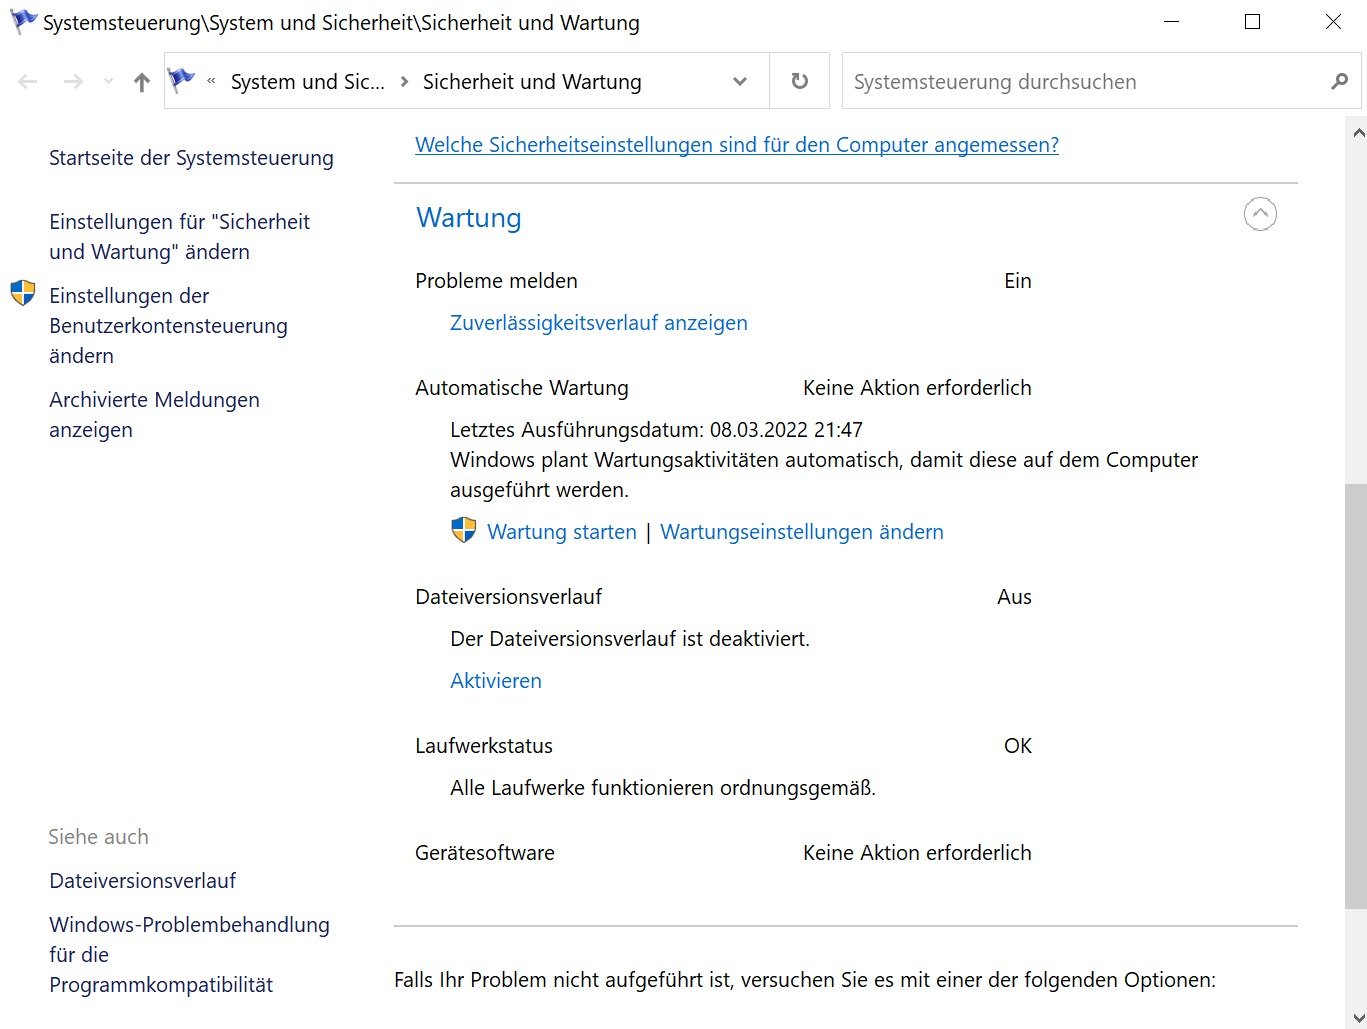
Task: Open Wartungseinstellungen ändern
Action: (x=802, y=532)
